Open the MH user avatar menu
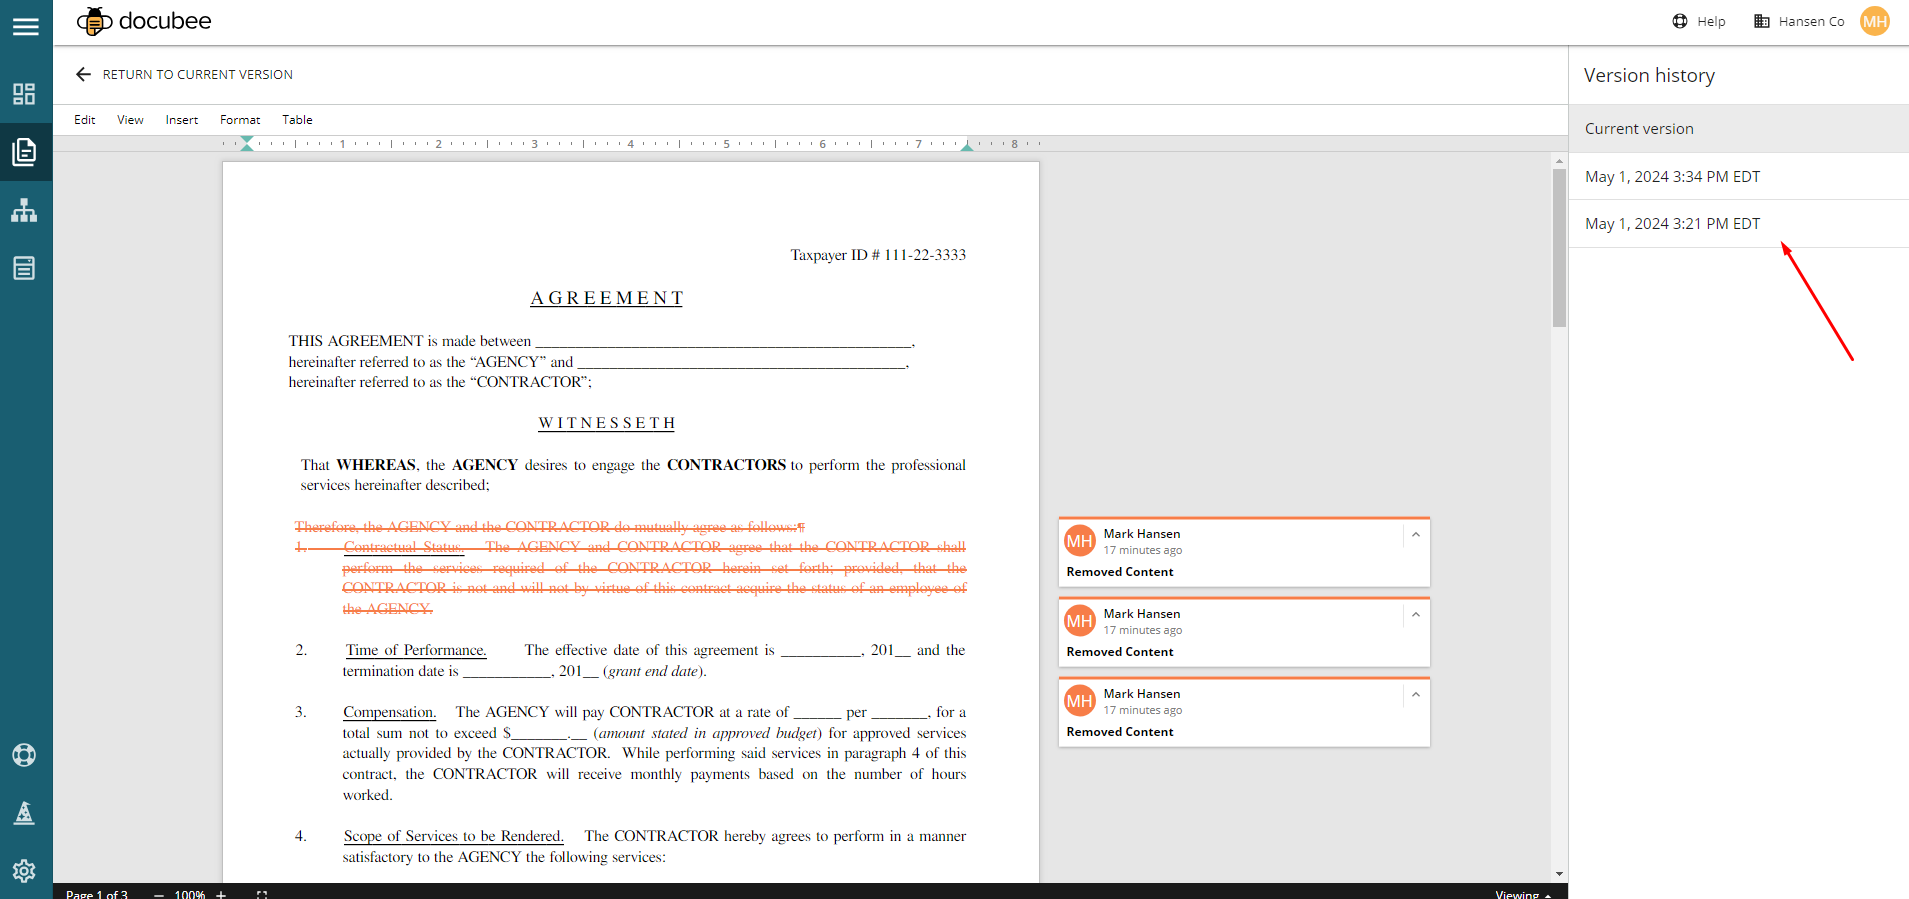Image resolution: width=1909 pixels, height=899 pixels. (1875, 21)
